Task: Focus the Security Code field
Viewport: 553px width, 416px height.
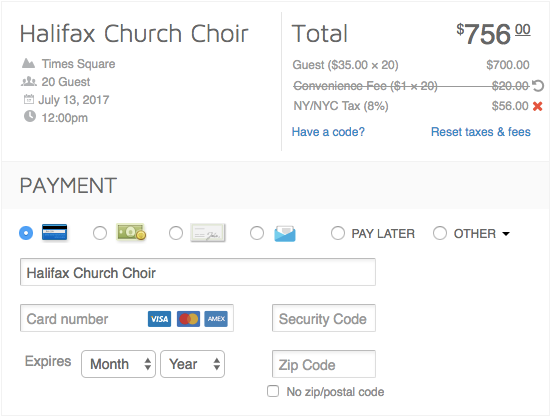Action: coord(324,318)
